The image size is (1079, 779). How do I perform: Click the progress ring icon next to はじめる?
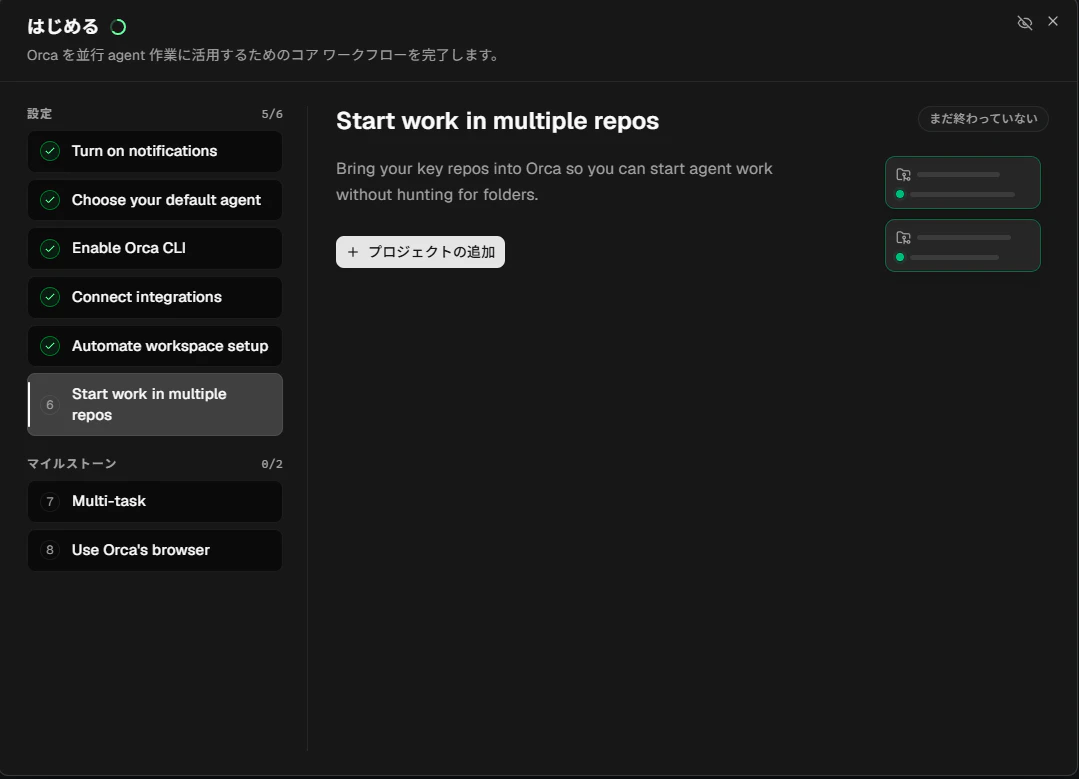click(x=118, y=27)
